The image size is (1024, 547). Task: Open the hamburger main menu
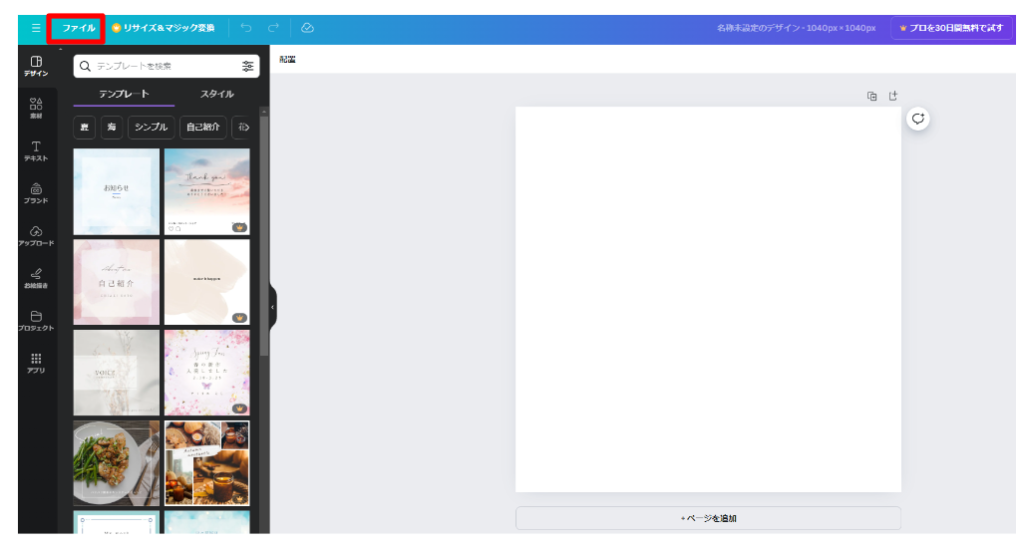[36, 28]
